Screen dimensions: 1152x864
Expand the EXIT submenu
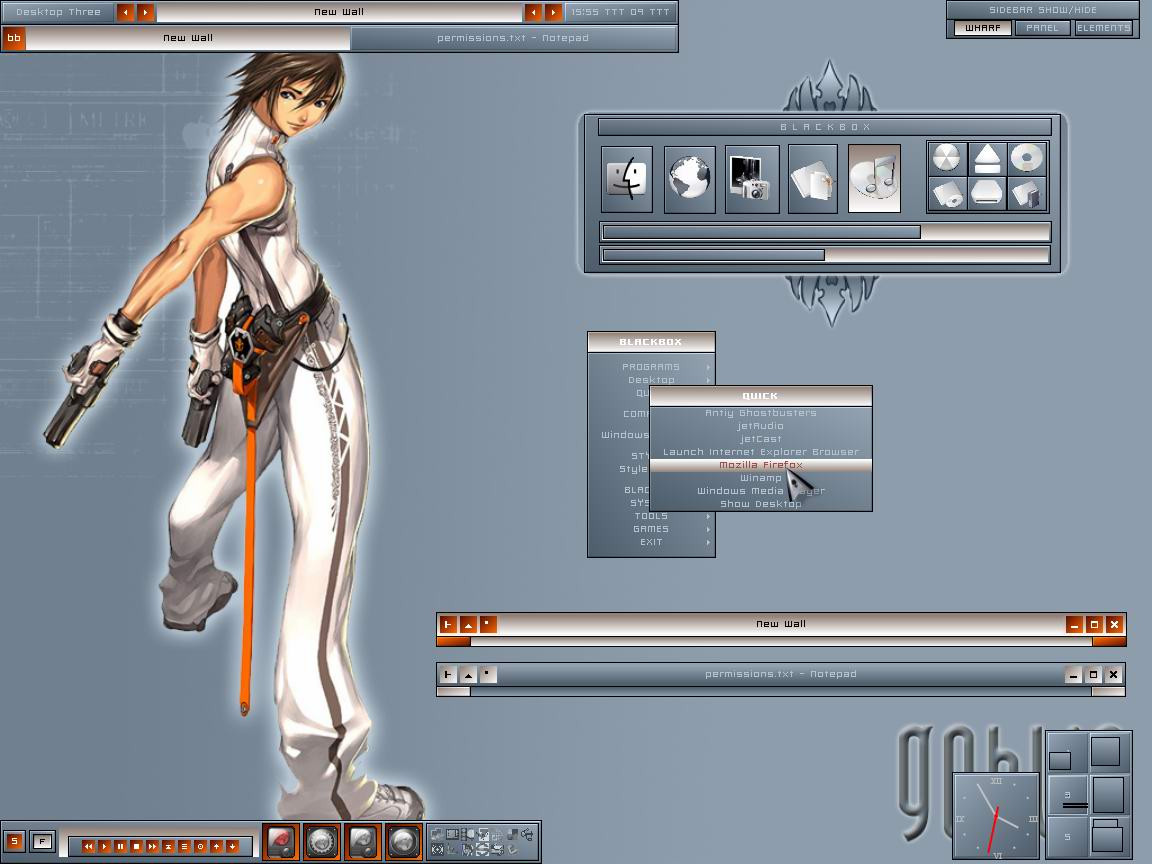pyautogui.click(x=651, y=542)
